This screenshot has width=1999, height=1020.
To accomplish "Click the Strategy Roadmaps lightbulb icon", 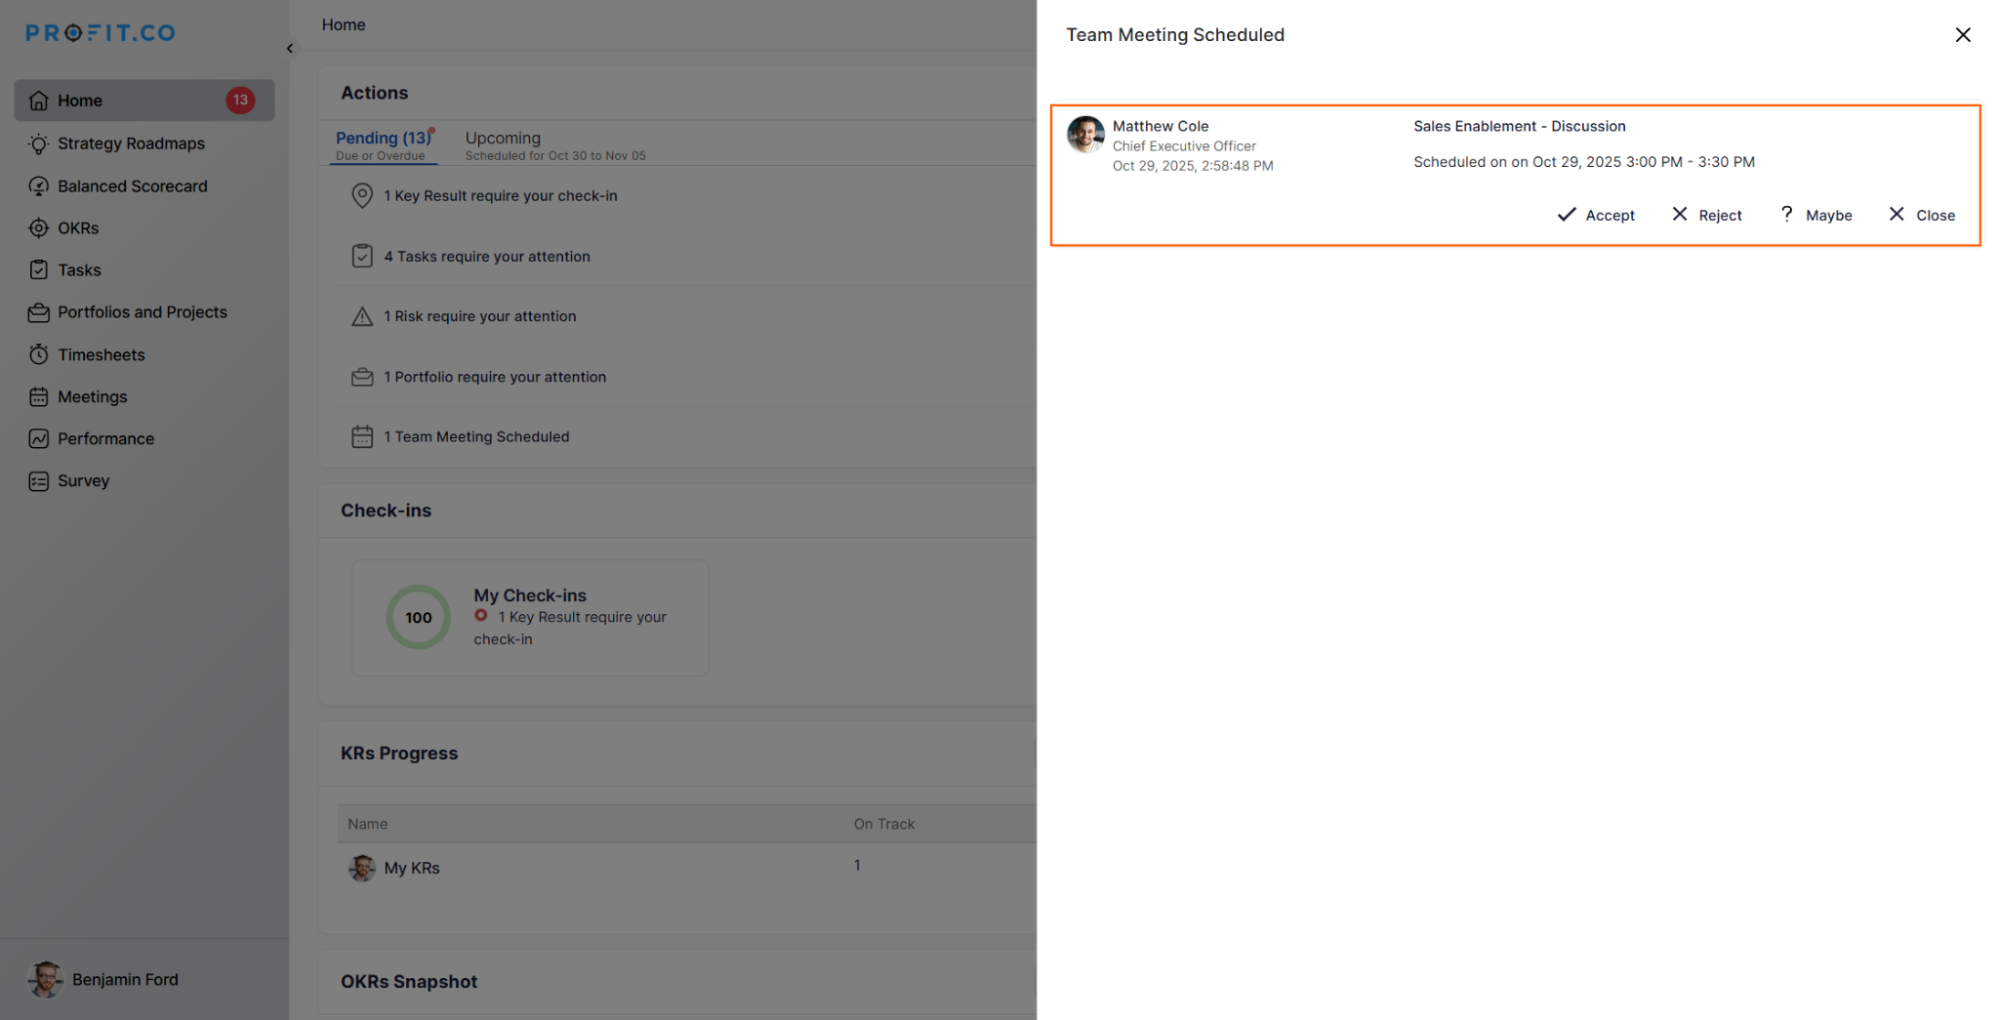I will click(39, 144).
